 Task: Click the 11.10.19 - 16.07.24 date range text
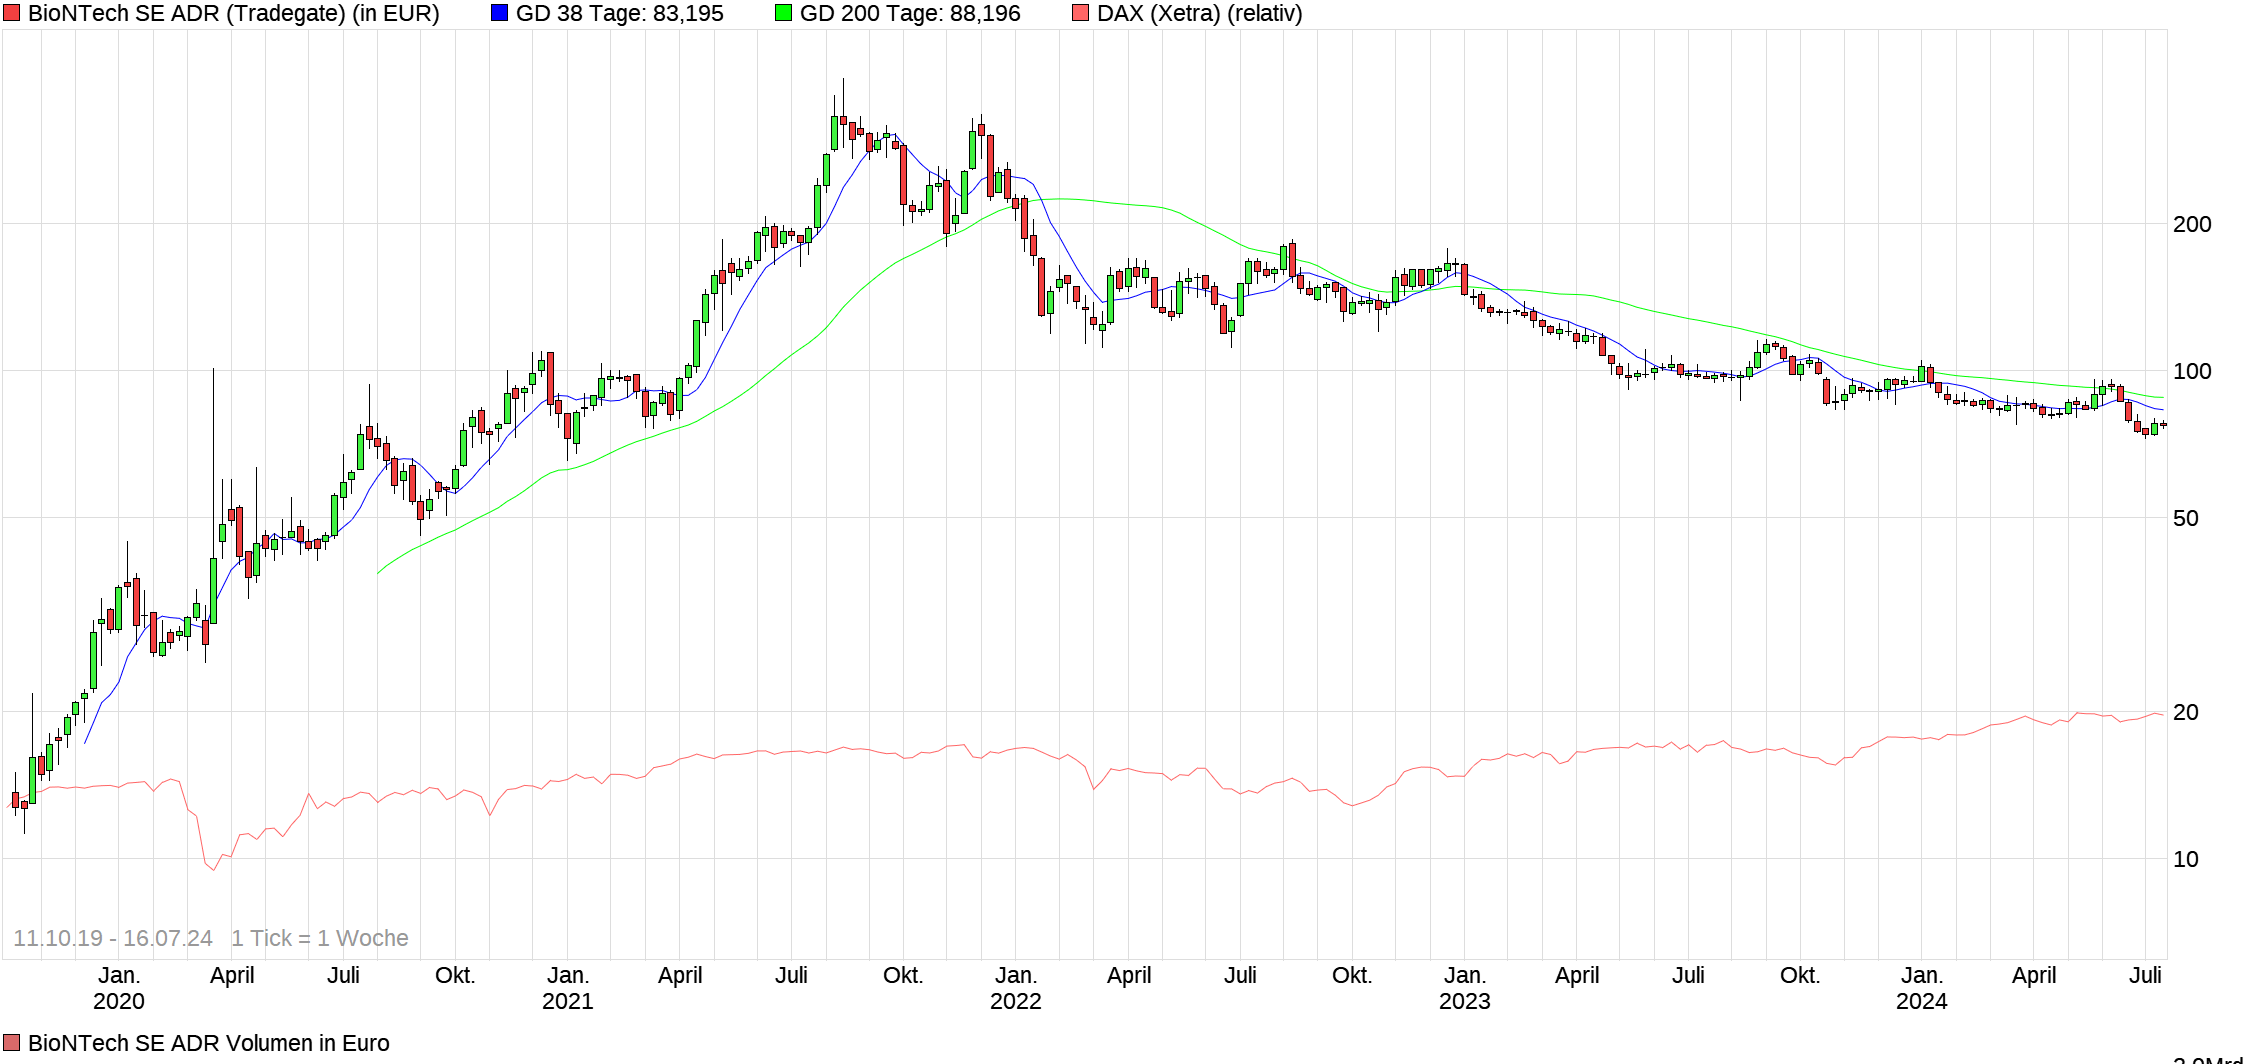(113, 938)
